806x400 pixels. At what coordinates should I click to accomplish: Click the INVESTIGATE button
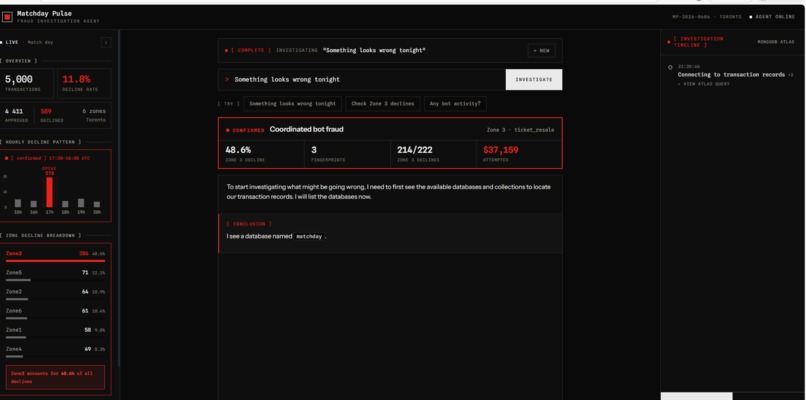(x=534, y=80)
